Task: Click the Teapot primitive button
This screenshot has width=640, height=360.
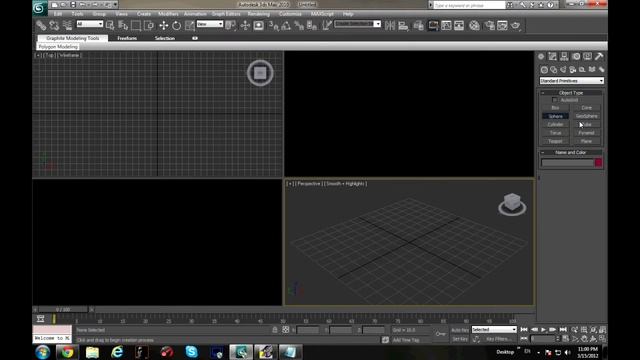Action: pyautogui.click(x=555, y=141)
